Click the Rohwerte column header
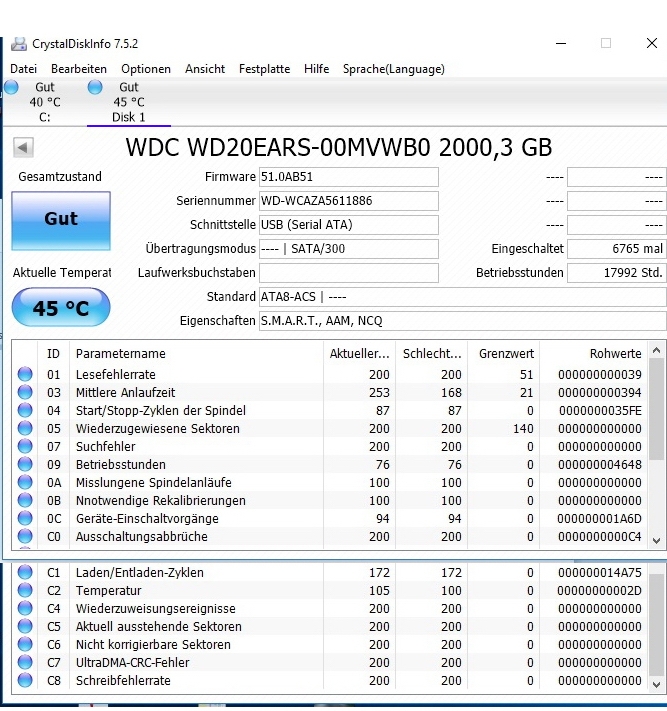This screenshot has width=667, height=711. [x=594, y=354]
